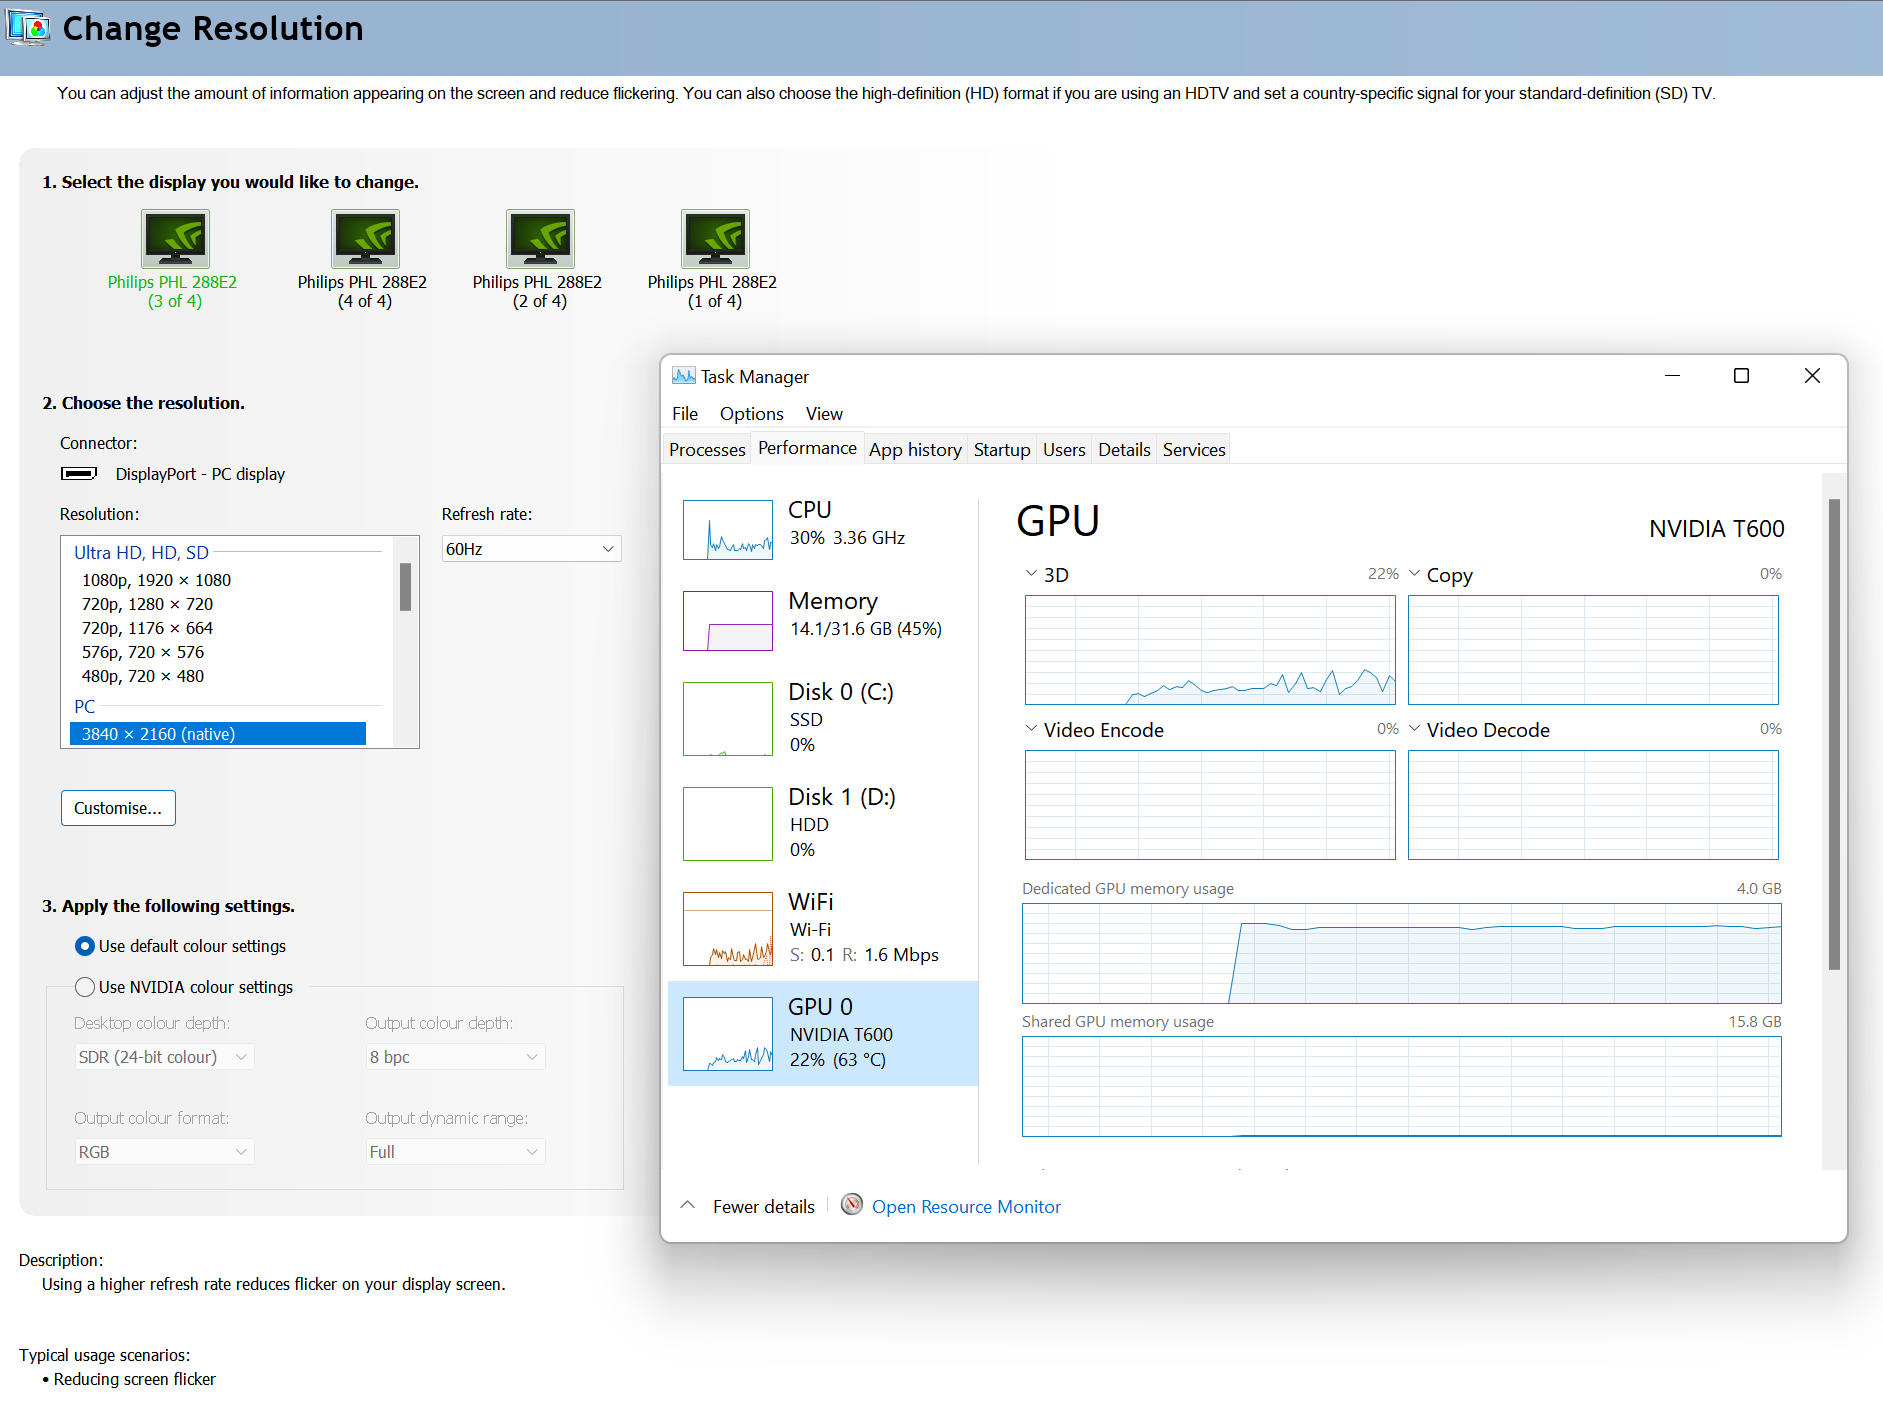Select the GPU 0 NVIDIA T600 thumbnail
Image resolution: width=1883 pixels, height=1426 pixels.
pos(728,1034)
